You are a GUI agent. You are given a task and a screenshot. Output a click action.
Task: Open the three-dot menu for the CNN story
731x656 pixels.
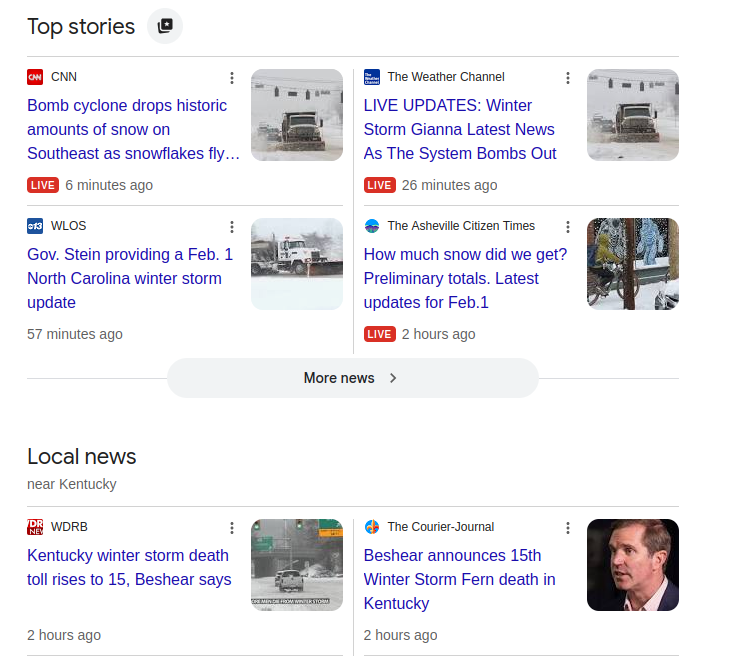232,78
